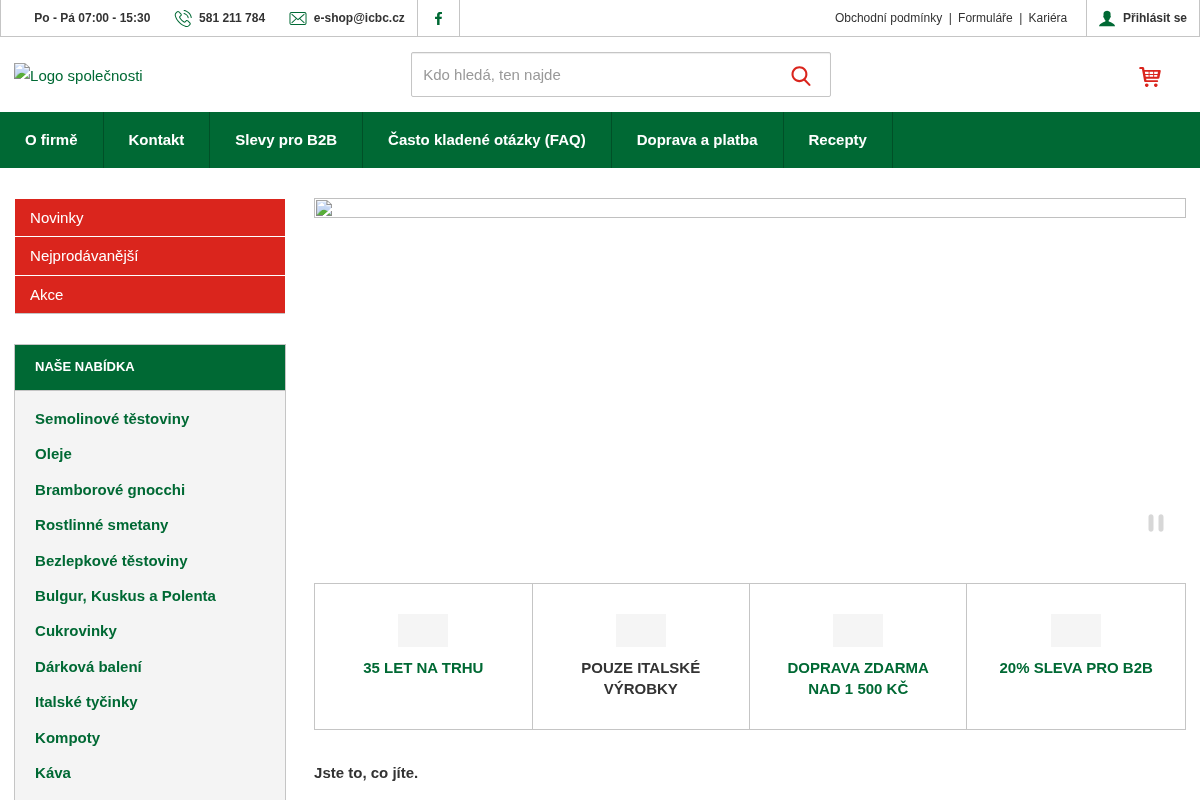Open Často kladené otázky (FAQ) menu
1200x800 pixels.
487,140
